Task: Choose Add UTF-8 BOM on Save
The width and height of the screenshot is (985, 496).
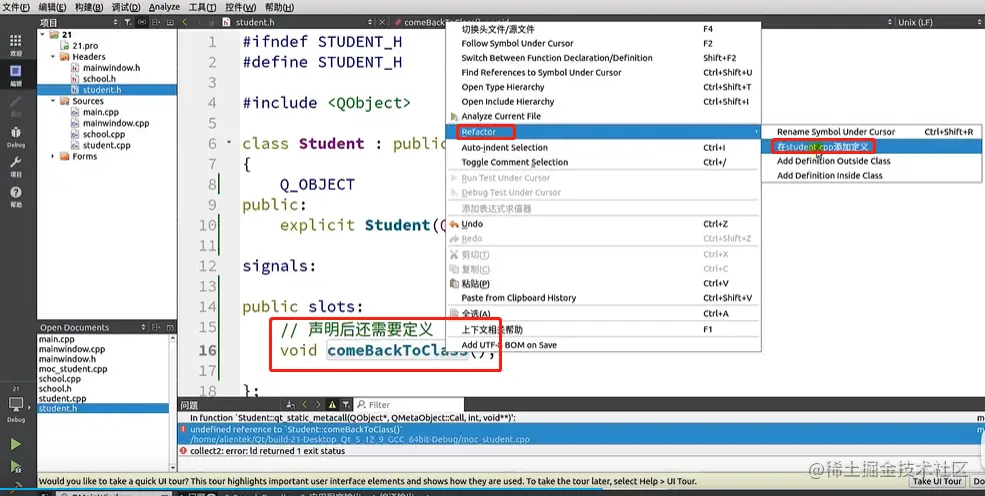Action: point(604,345)
